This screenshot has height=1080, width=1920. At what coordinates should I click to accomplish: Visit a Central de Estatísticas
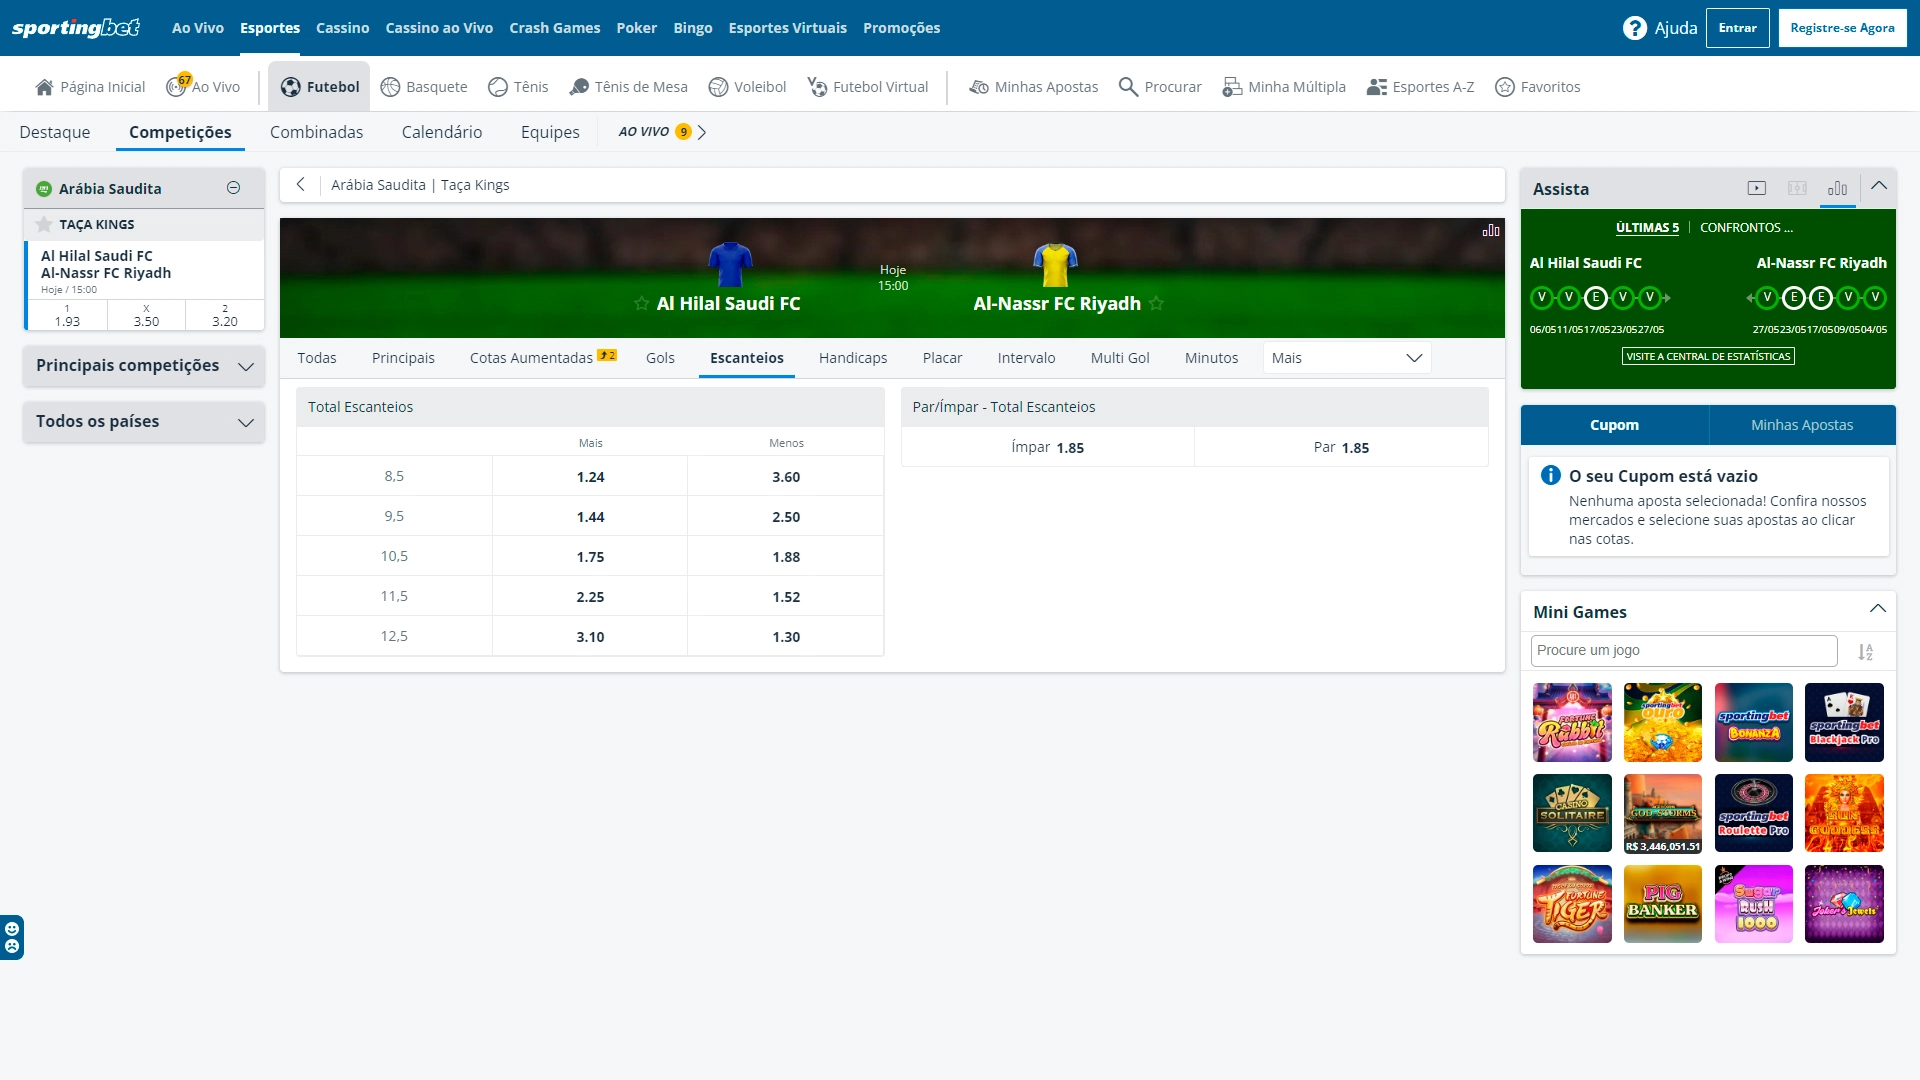[x=1708, y=356]
